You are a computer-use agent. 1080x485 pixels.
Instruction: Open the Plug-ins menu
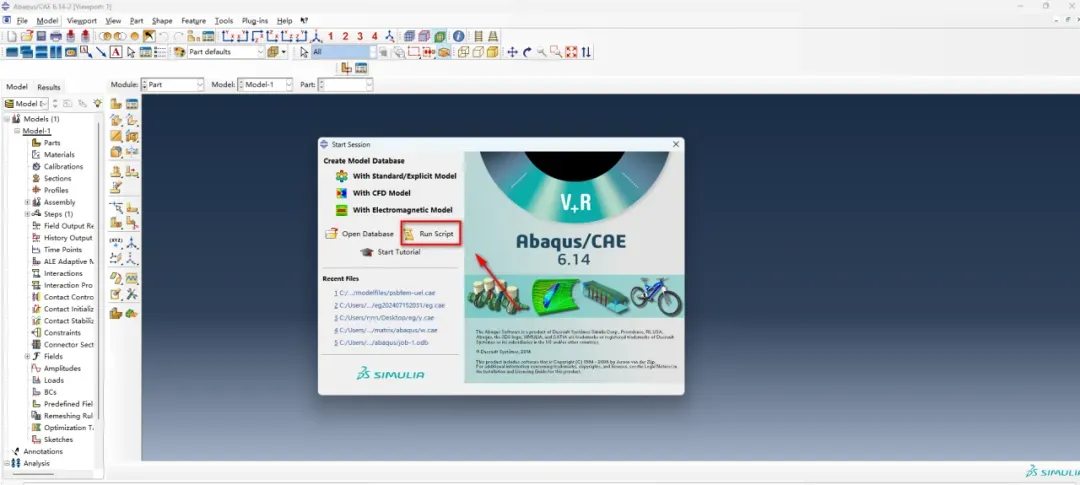(255, 21)
